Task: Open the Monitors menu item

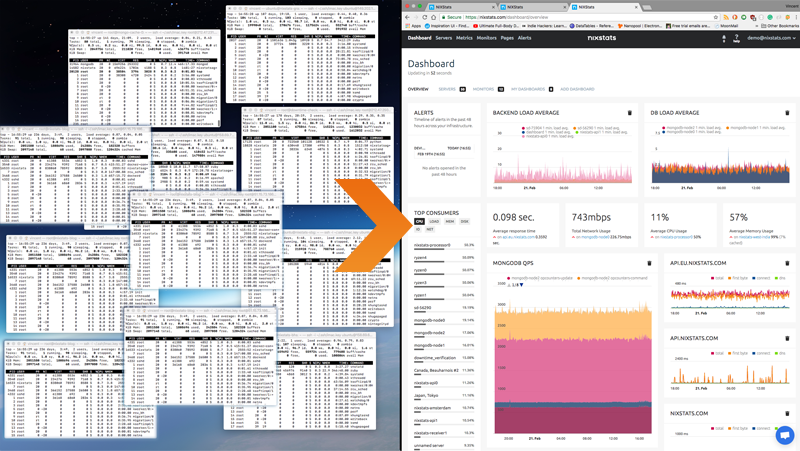Action: tap(486, 38)
